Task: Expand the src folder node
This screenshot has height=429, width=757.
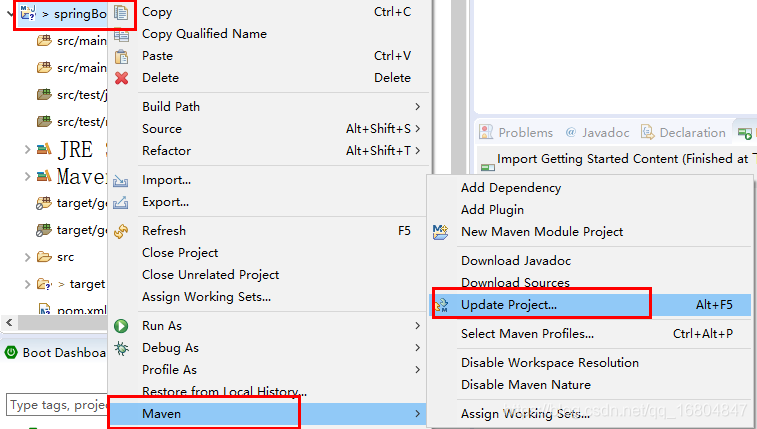Action: click(28, 257)
